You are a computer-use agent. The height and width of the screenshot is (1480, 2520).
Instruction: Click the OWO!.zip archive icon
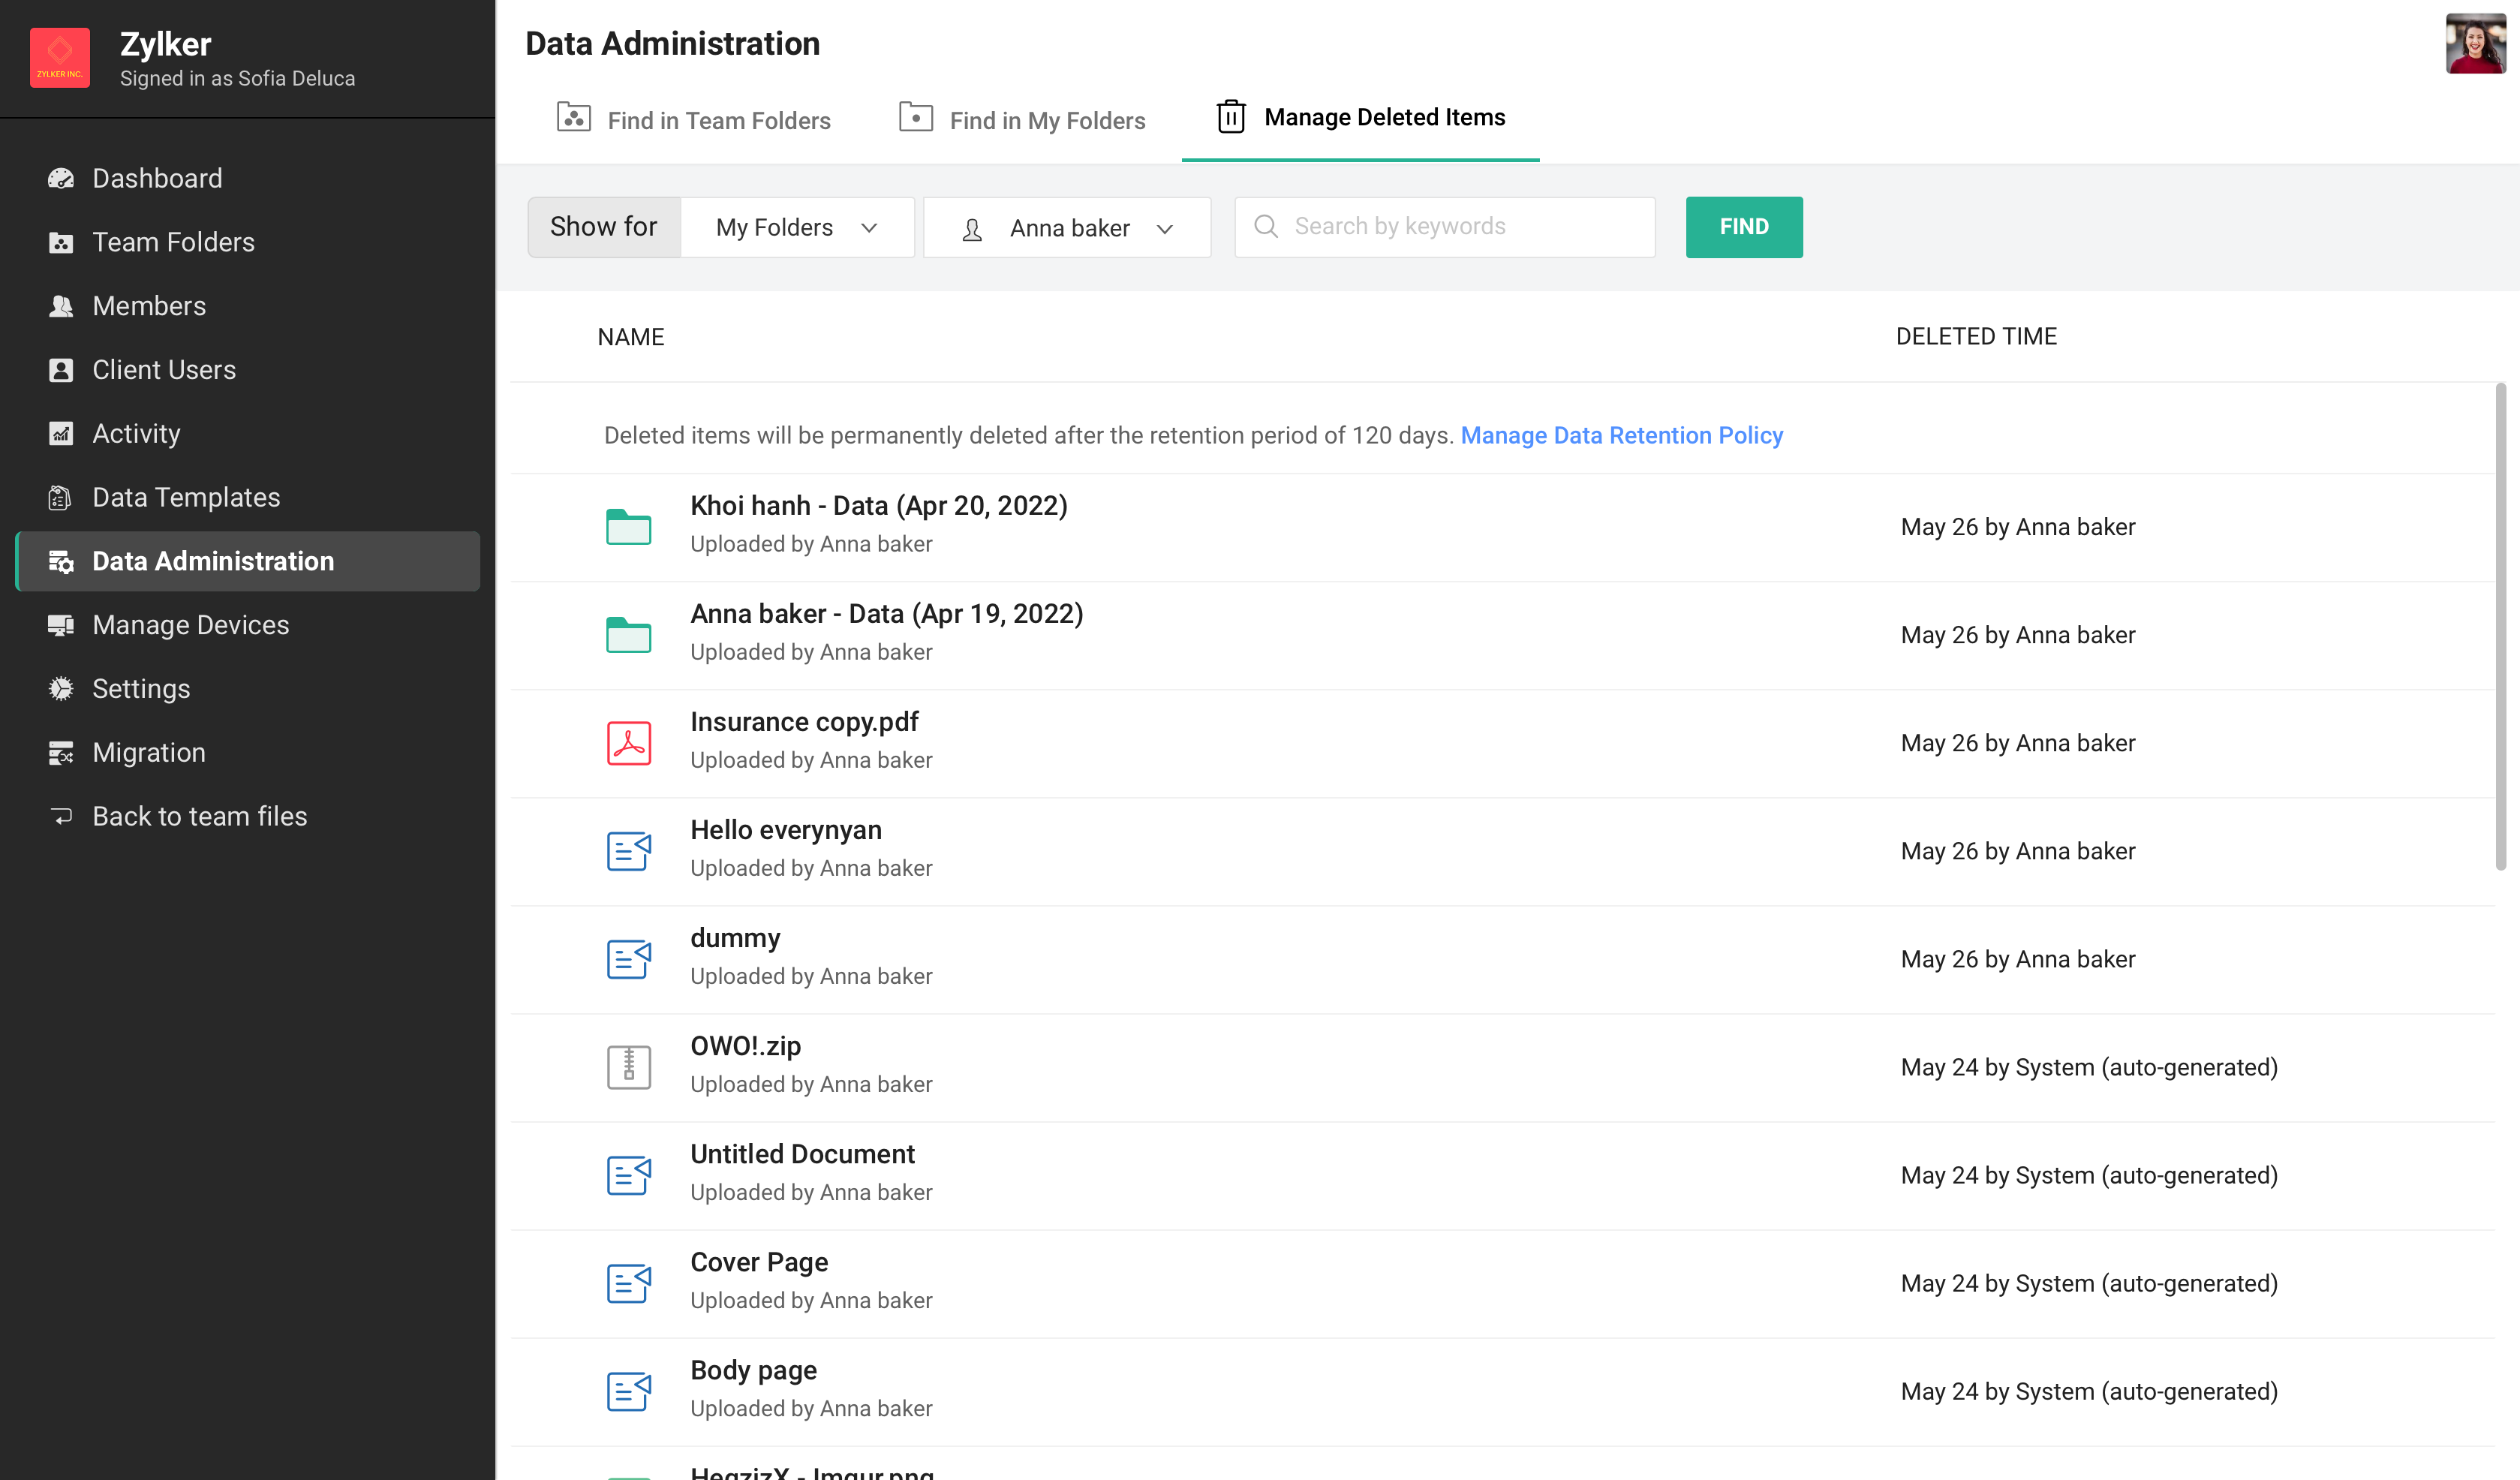628,1067
